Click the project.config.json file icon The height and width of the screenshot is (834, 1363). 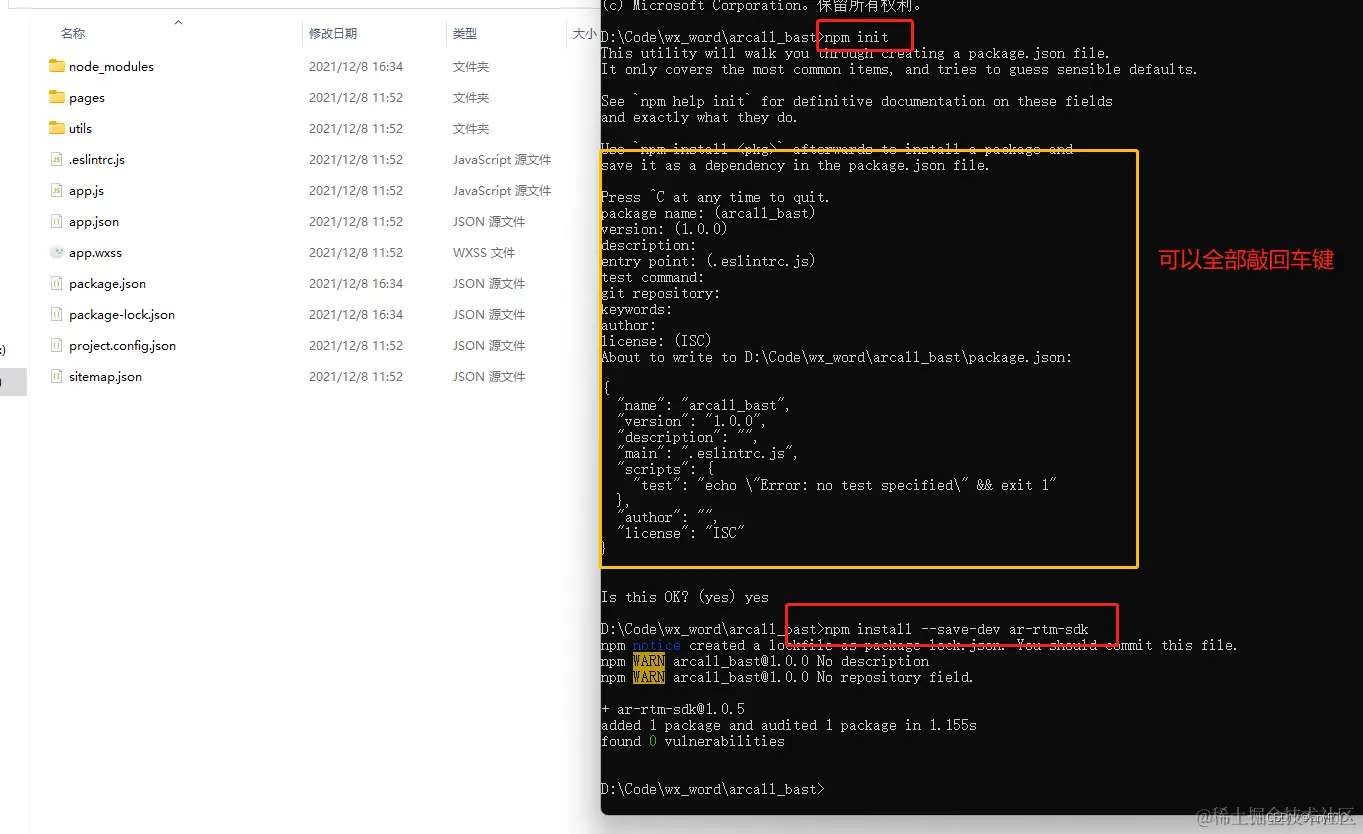coord(57,346)
